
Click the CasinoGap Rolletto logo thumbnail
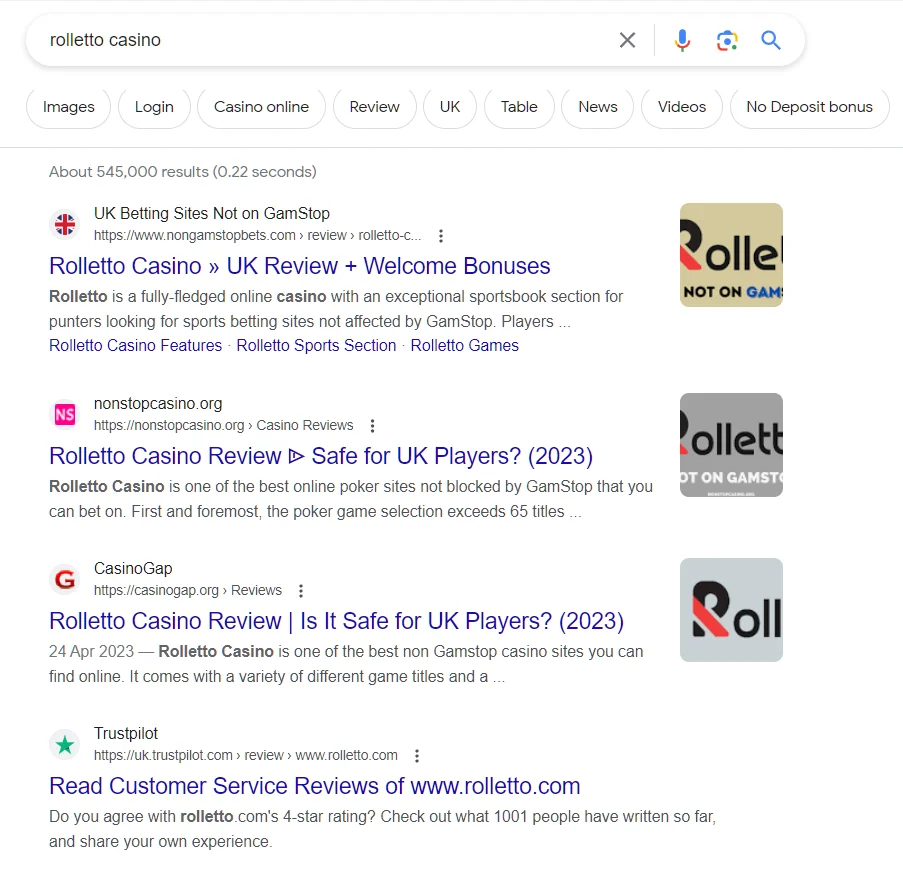pyautogui.click(x=731, y=610)
